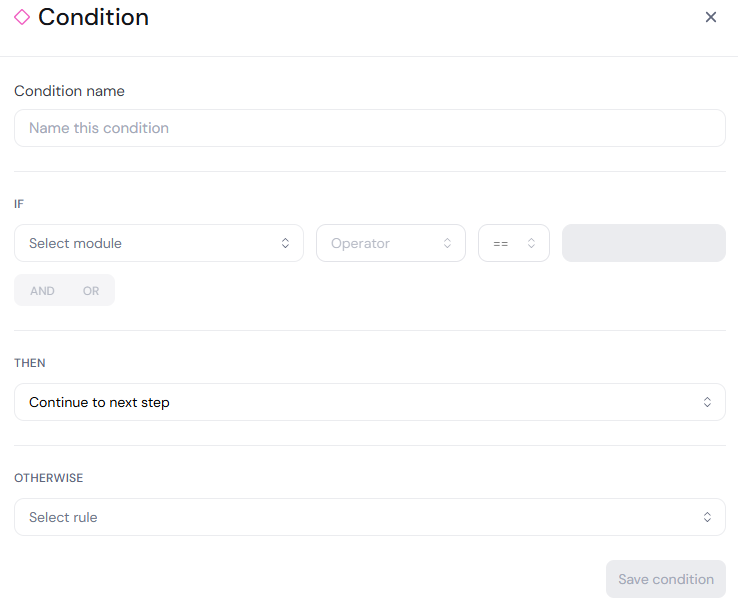Click the Save condition button
This screenshot has height=606, width=738.
666,579
